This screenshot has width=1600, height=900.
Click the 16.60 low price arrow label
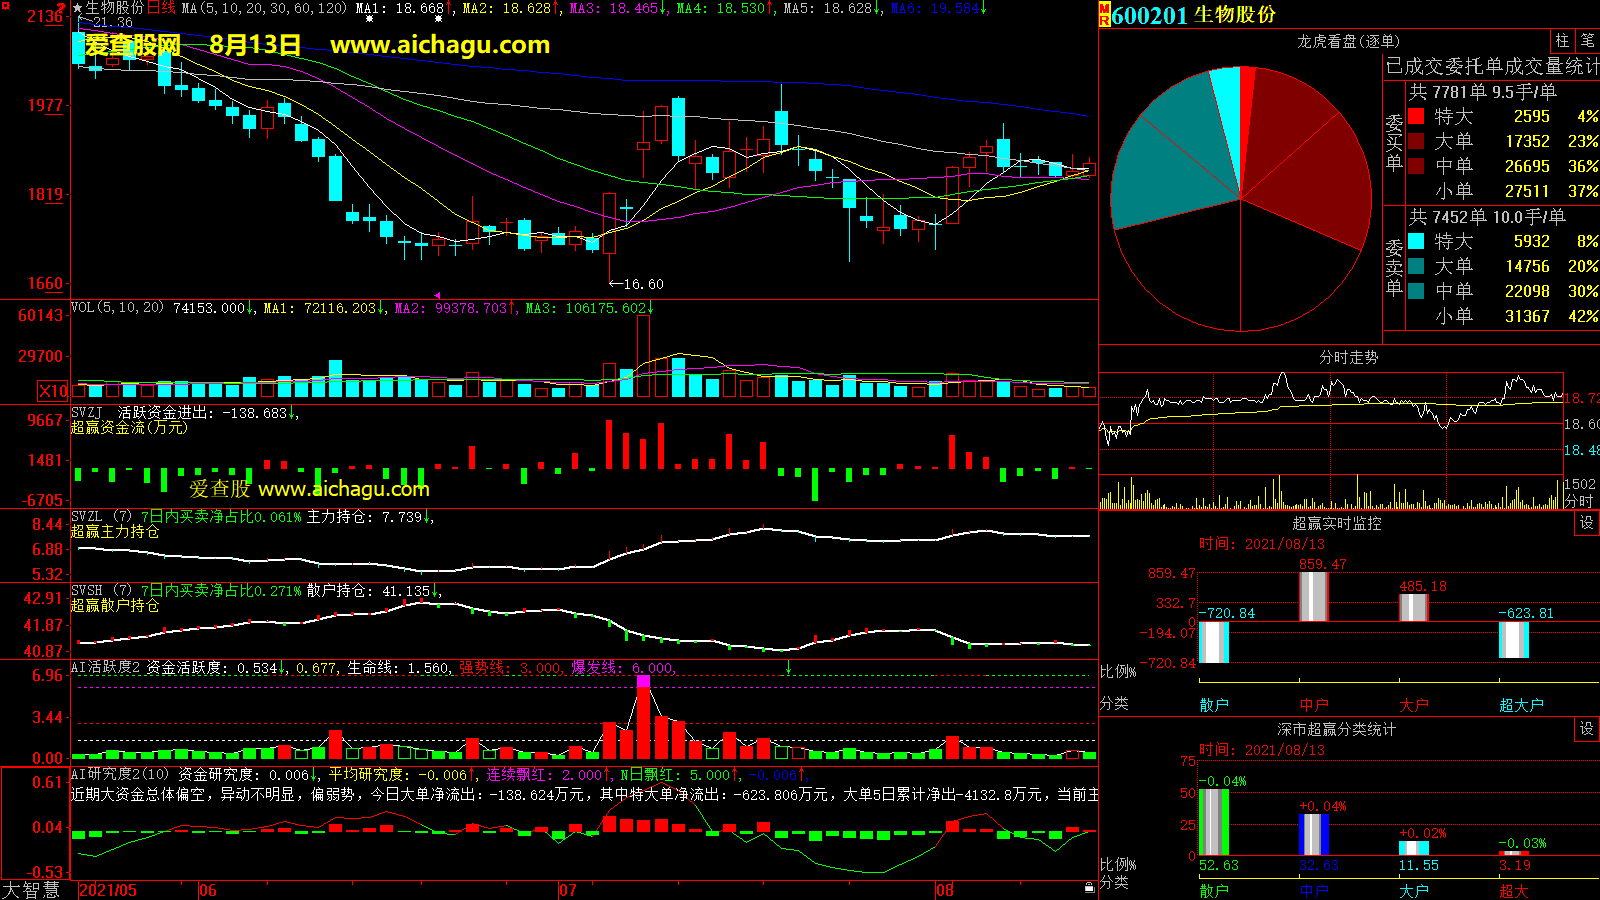[637, 284]
